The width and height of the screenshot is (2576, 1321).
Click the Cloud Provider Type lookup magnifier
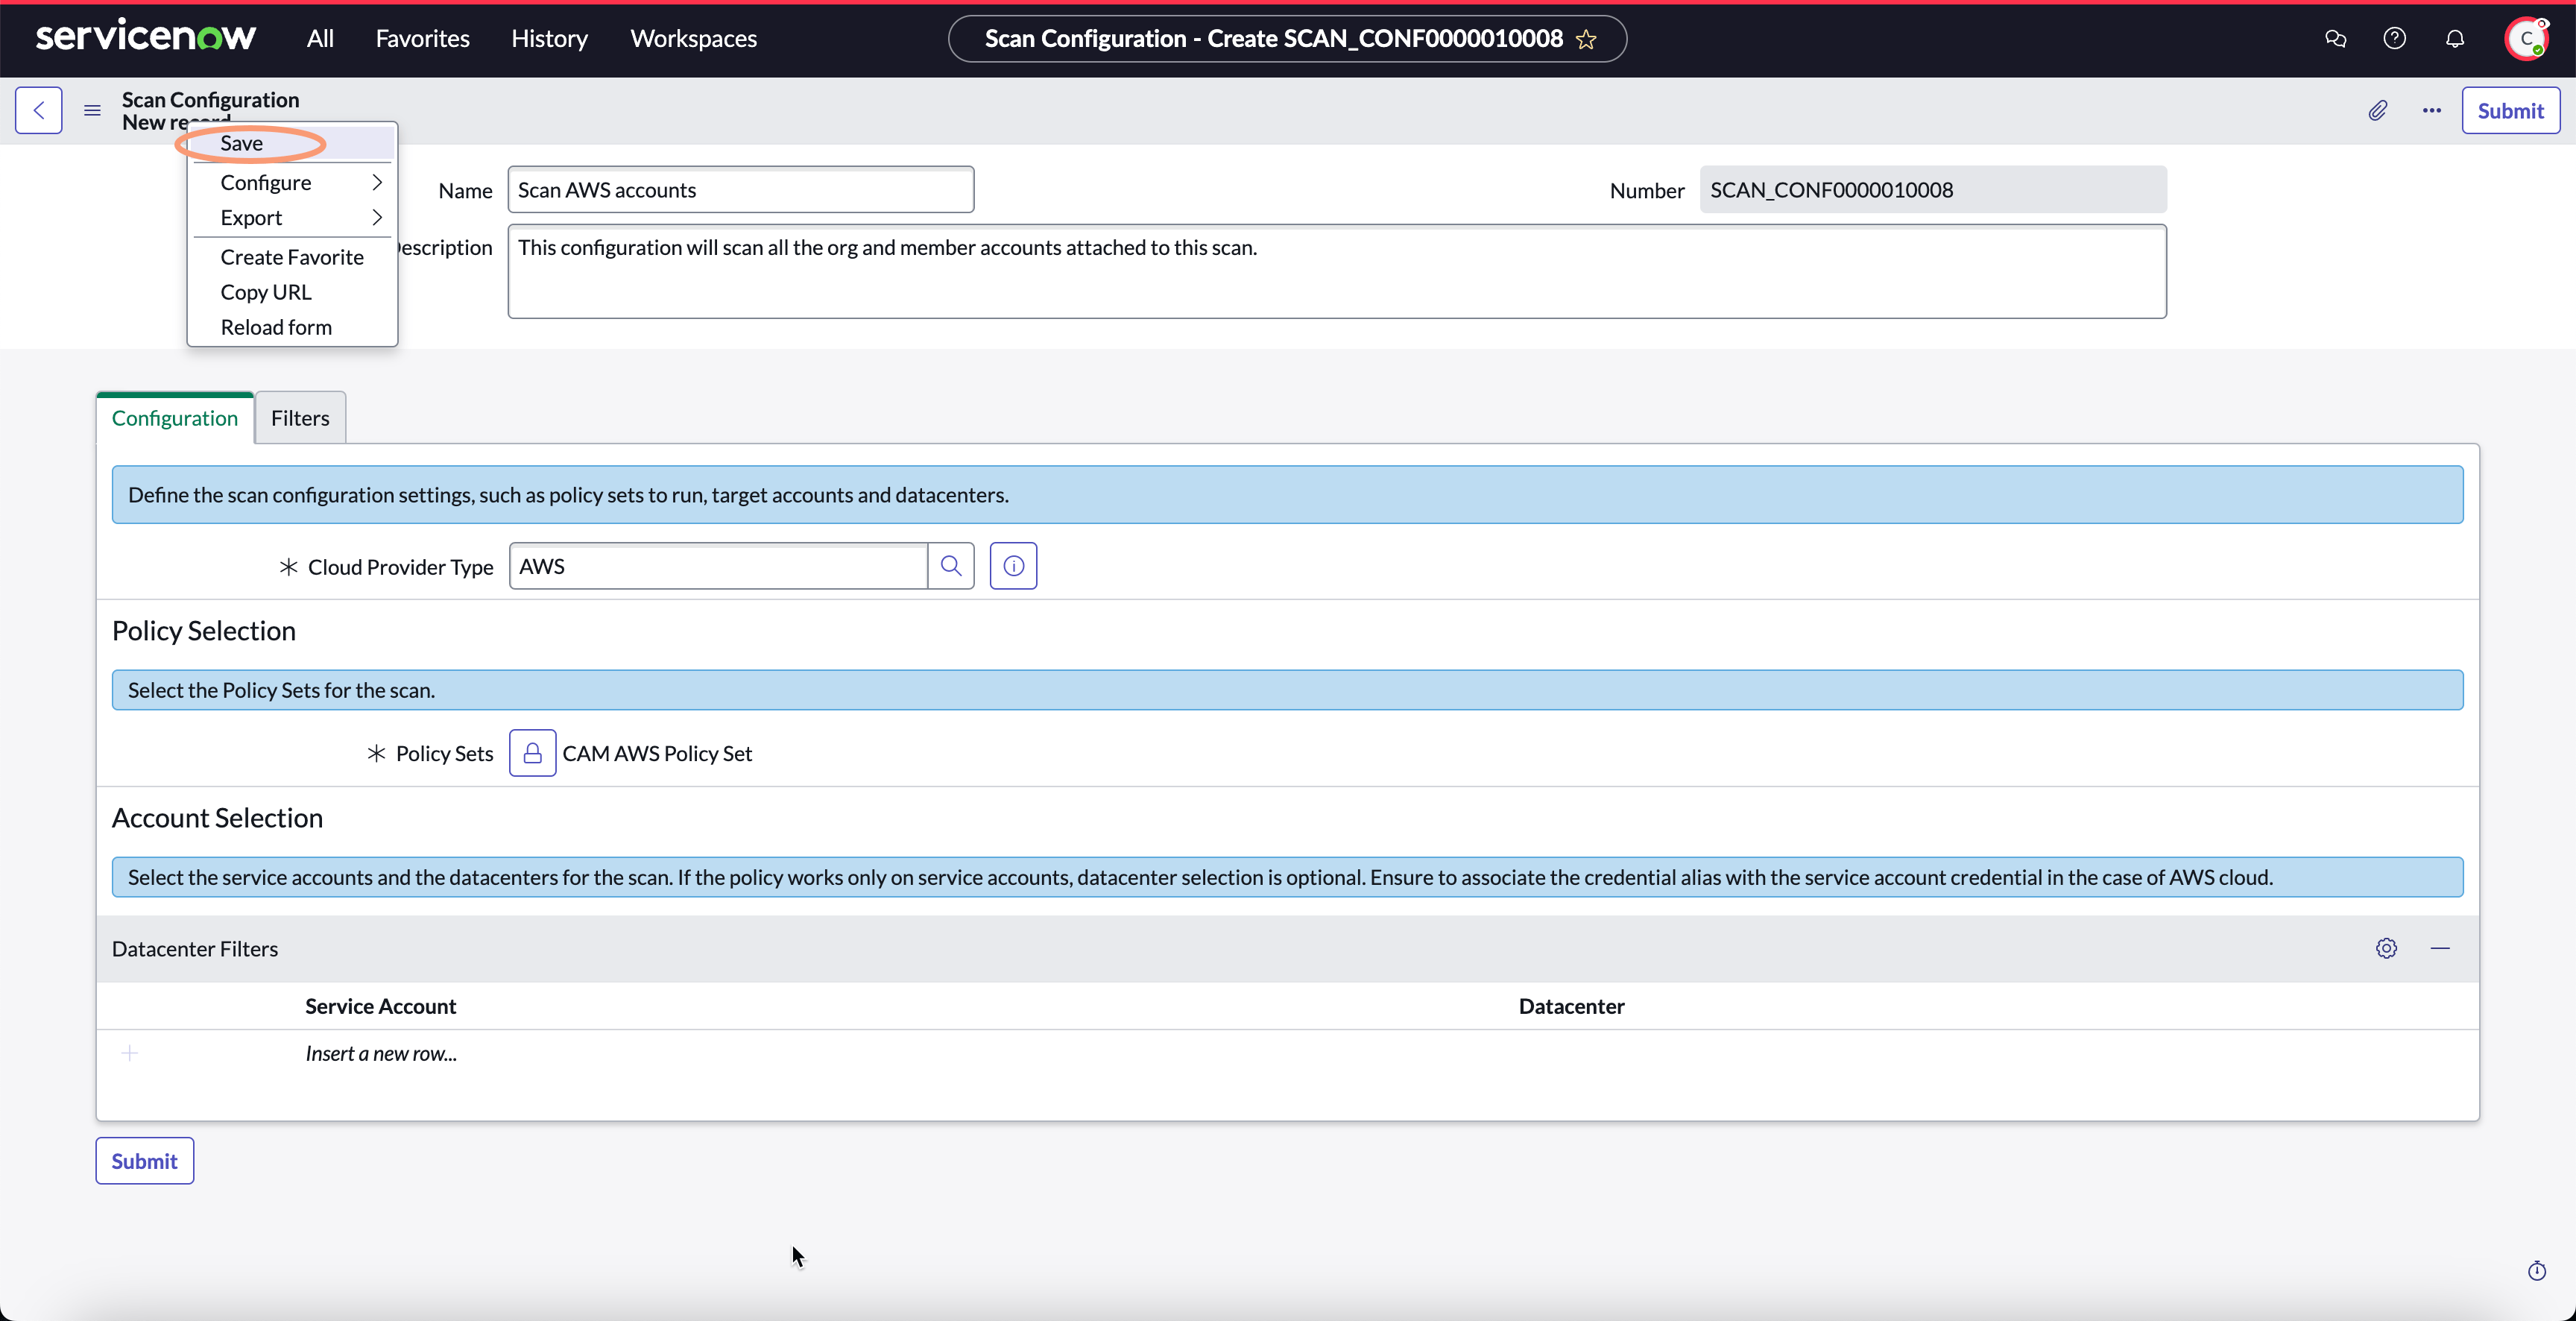pos(951,566)
